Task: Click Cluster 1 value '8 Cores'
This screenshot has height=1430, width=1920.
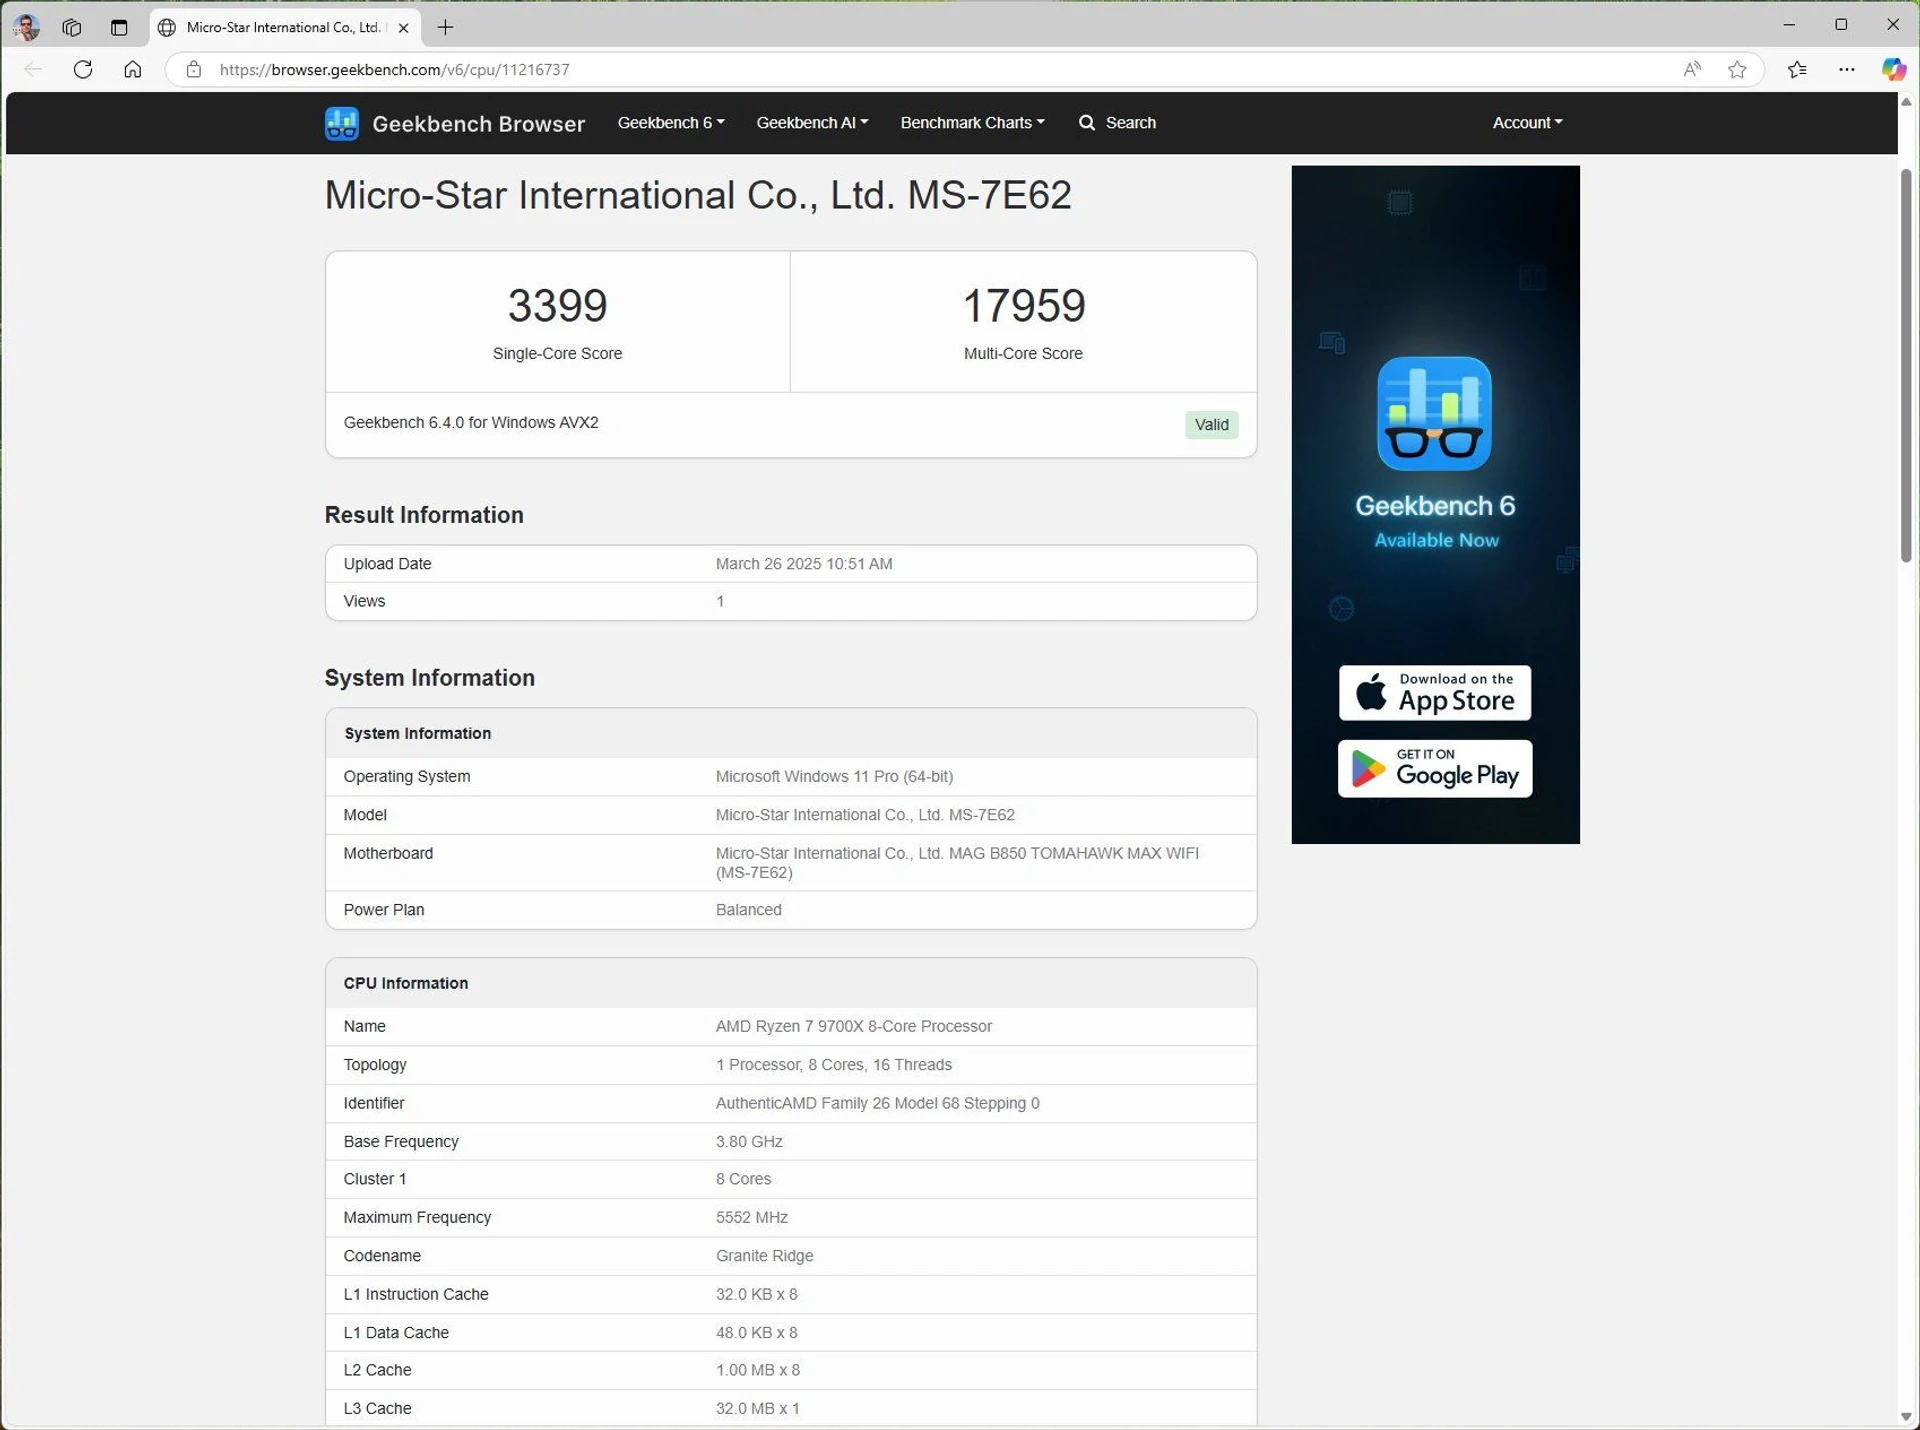Action: click(x=743, y=1180)
